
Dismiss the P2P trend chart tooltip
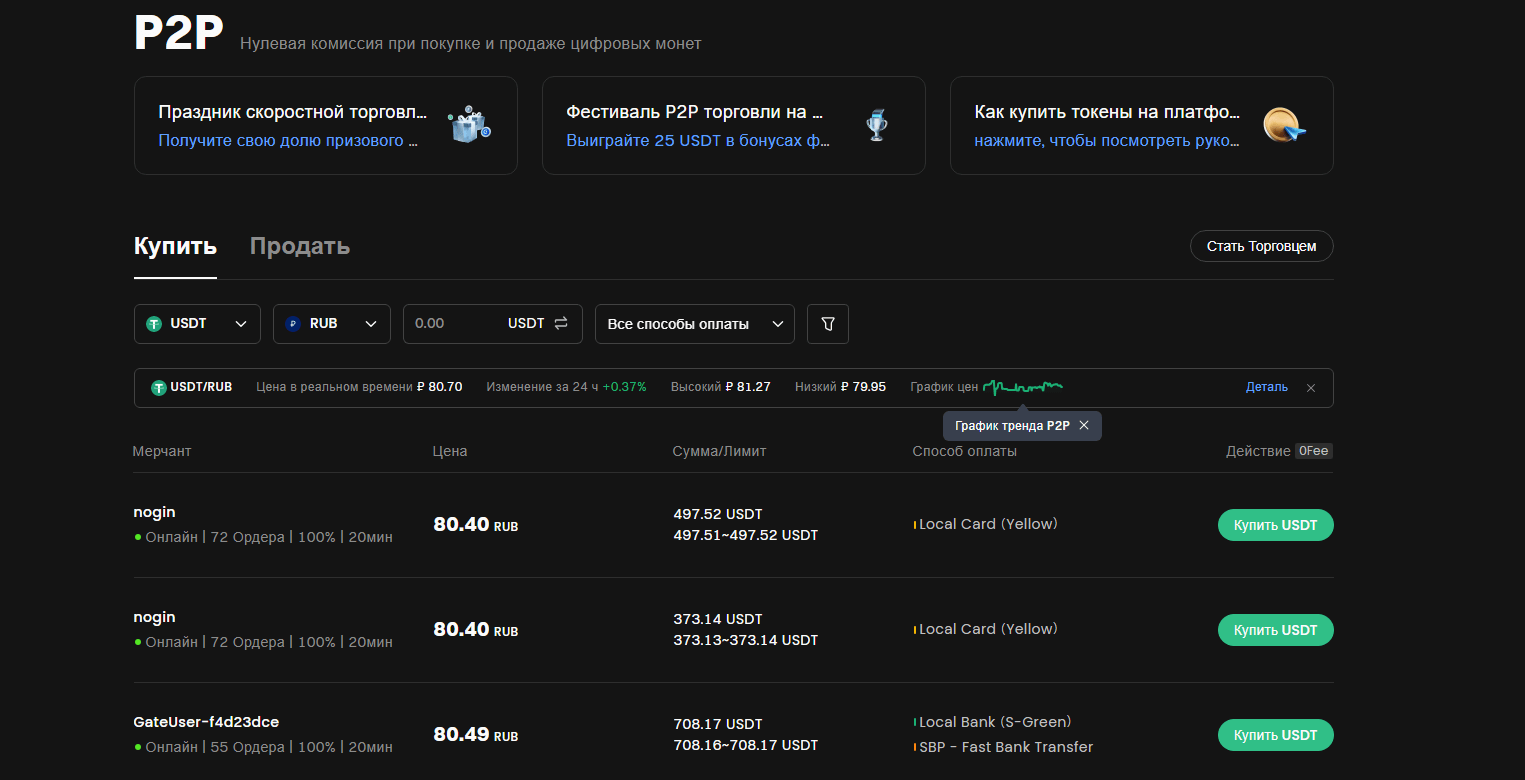[1084, 426]
